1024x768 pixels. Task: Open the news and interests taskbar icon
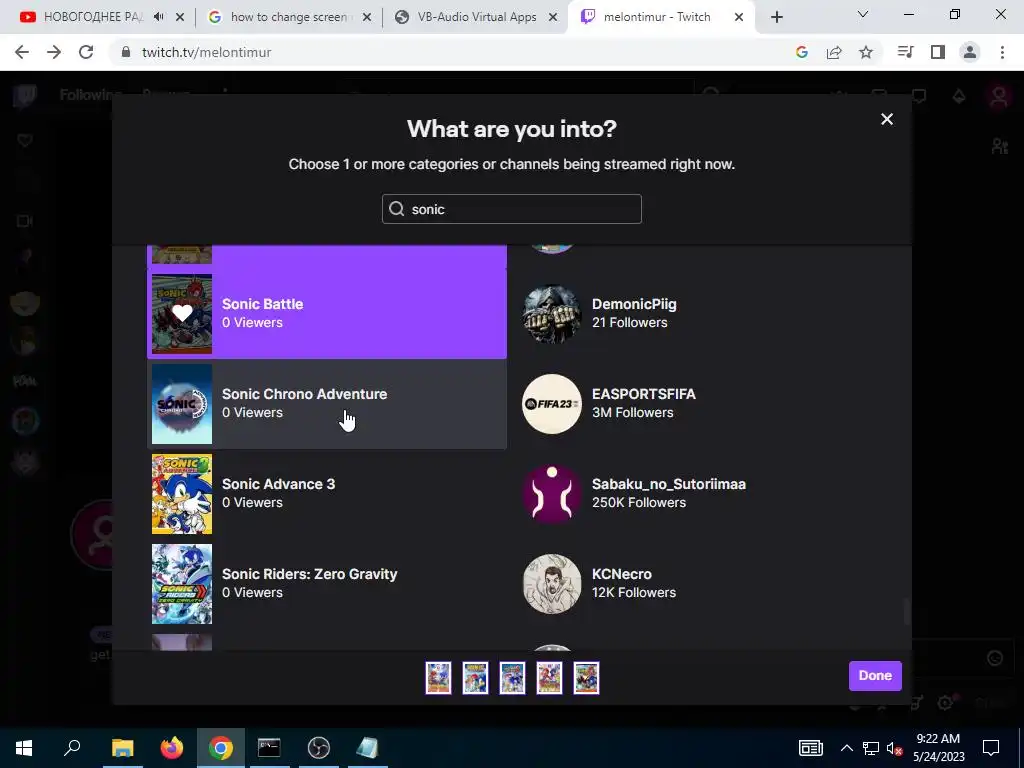810,748
